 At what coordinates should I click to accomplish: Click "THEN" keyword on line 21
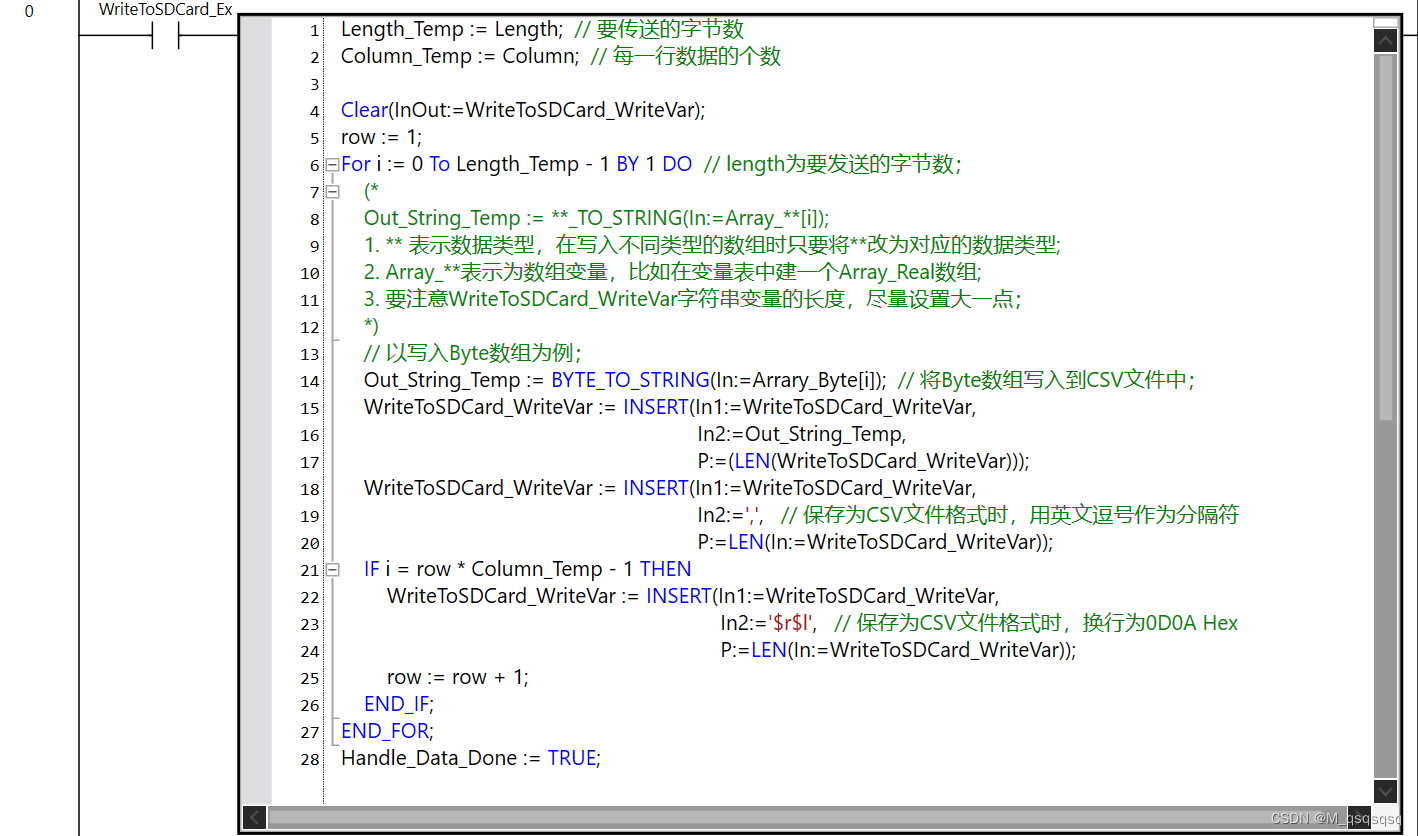click(666, 570)
